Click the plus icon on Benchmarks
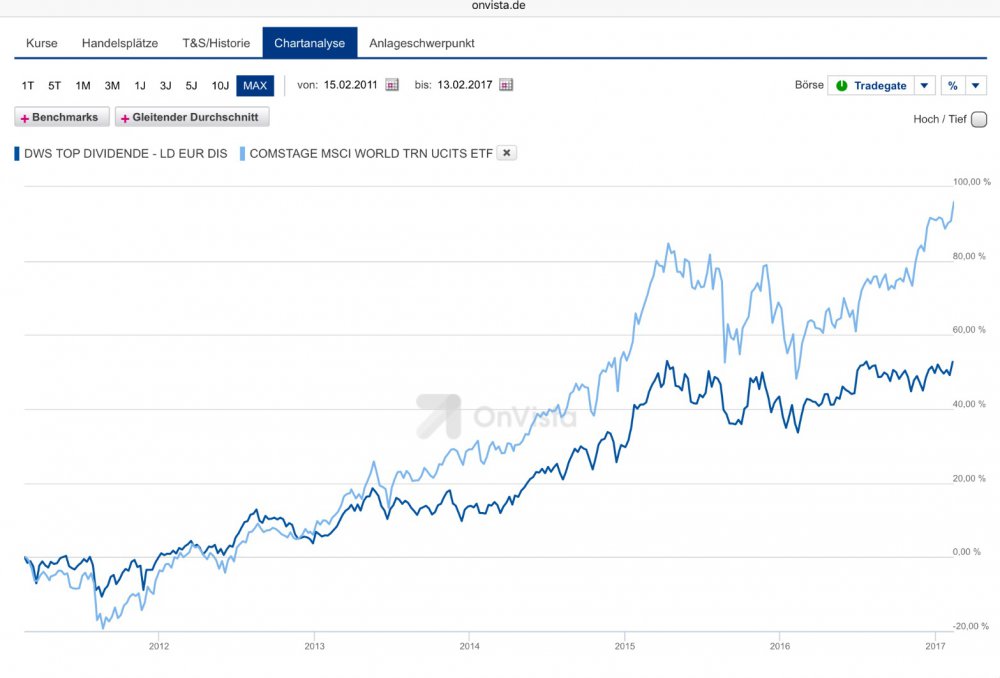The height and width of the screenshot is (678, 1000). pyautogui.click(x=25, y=118)
